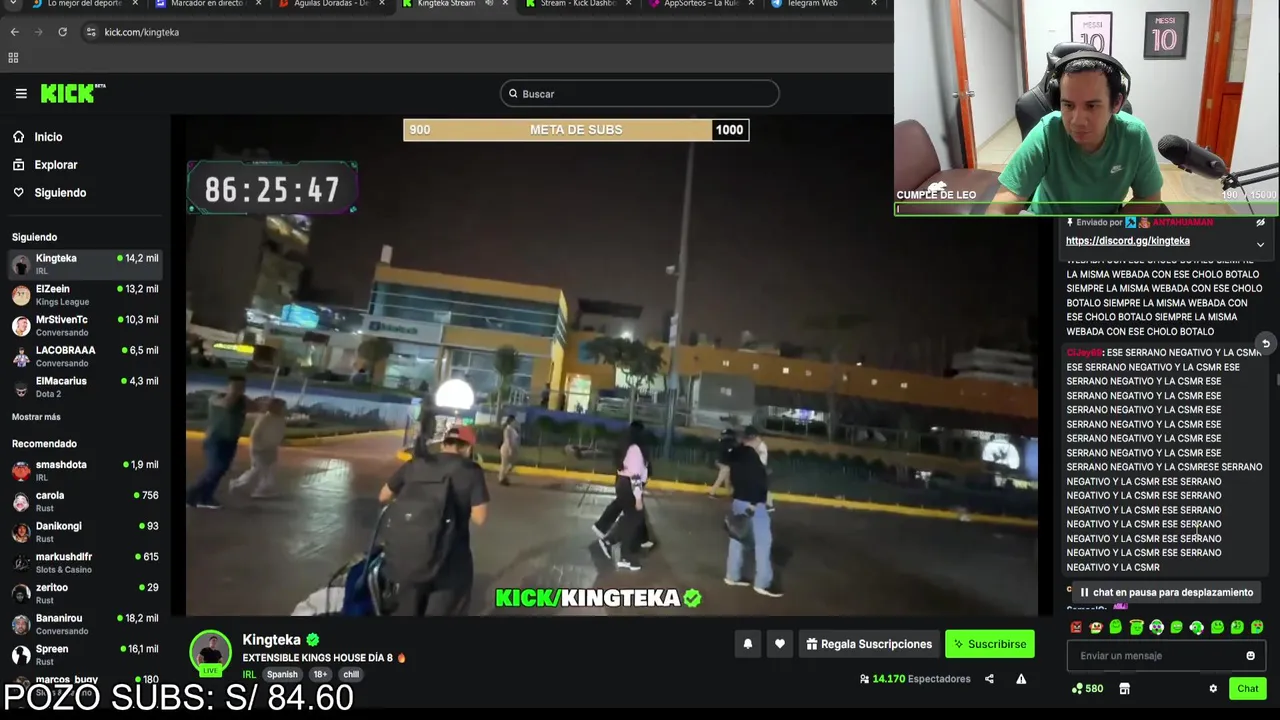Click the halo green emote
Viewport: 1280px width, 720px height.
pos(1136,627)
